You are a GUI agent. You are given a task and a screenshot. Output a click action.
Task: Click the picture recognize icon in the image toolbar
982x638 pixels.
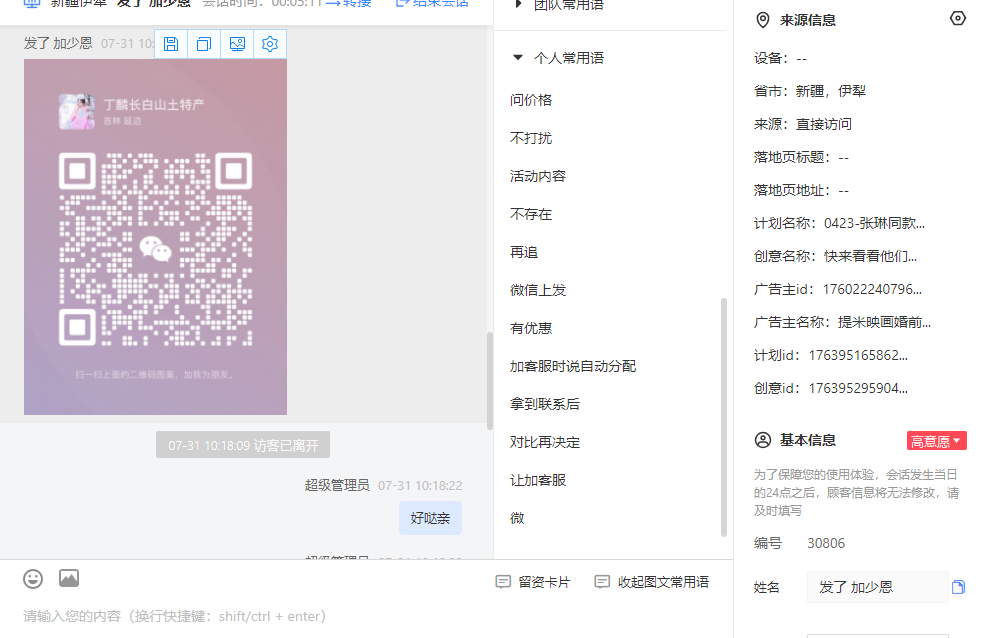pyautogui.click(x=237, y=44)
